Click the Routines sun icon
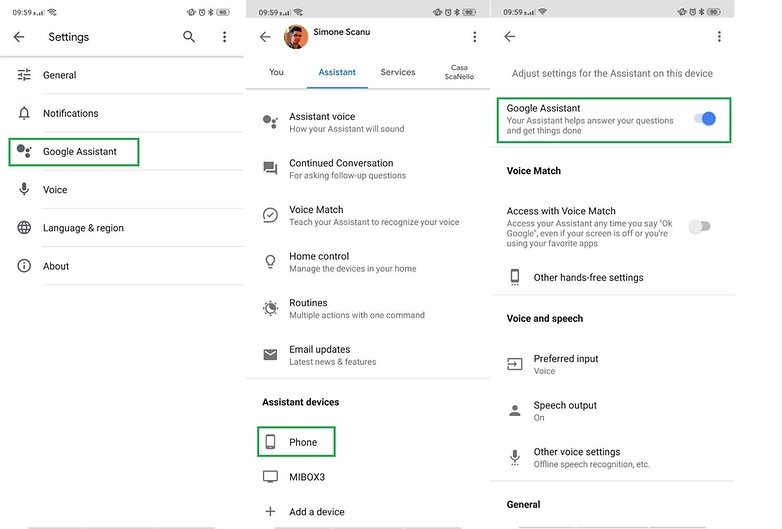782x529 pixels. [x=270, y=308]
